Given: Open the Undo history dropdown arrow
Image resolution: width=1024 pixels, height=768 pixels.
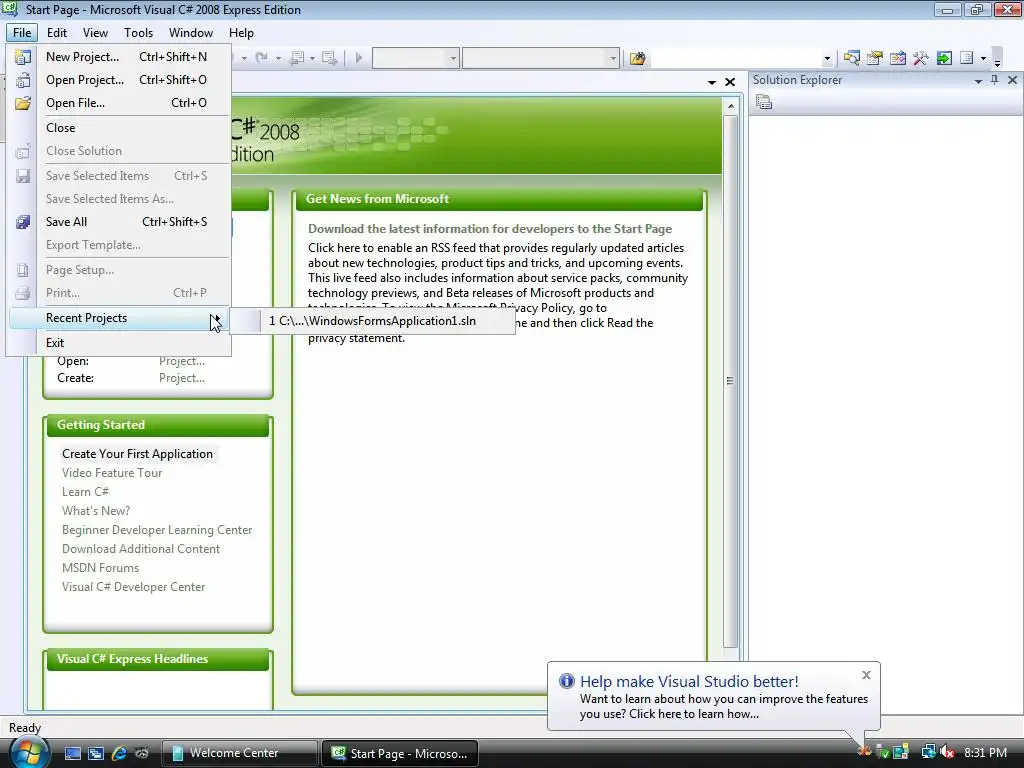Looking at the screenshot, I should pyautogui.click(x=244, y=58).
